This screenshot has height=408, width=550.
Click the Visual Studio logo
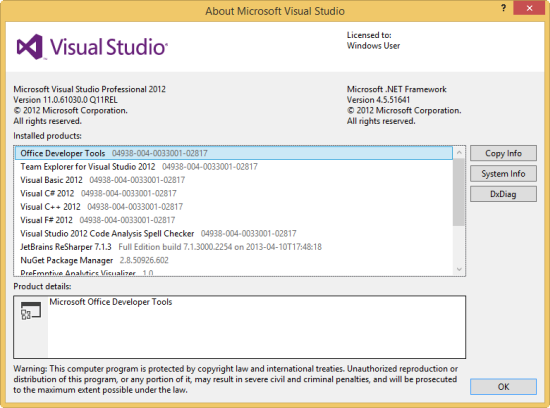point(92,47)
